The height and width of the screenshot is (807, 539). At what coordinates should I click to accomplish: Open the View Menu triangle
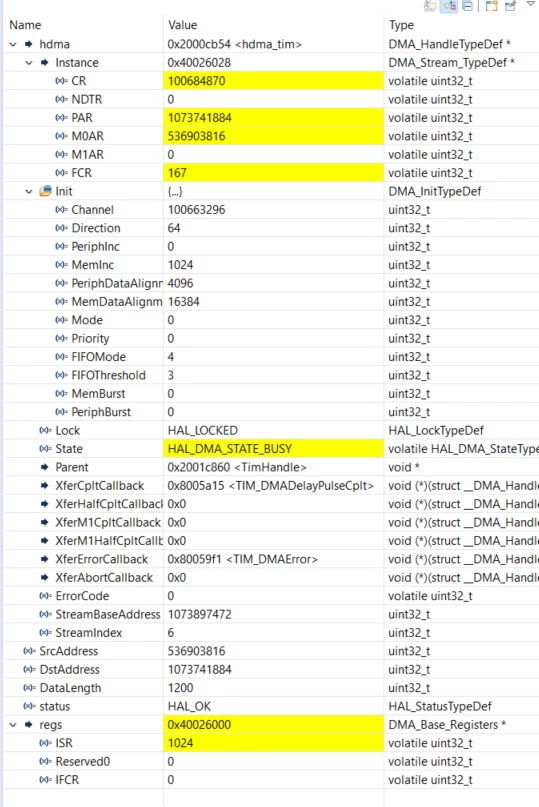[530, 5]
